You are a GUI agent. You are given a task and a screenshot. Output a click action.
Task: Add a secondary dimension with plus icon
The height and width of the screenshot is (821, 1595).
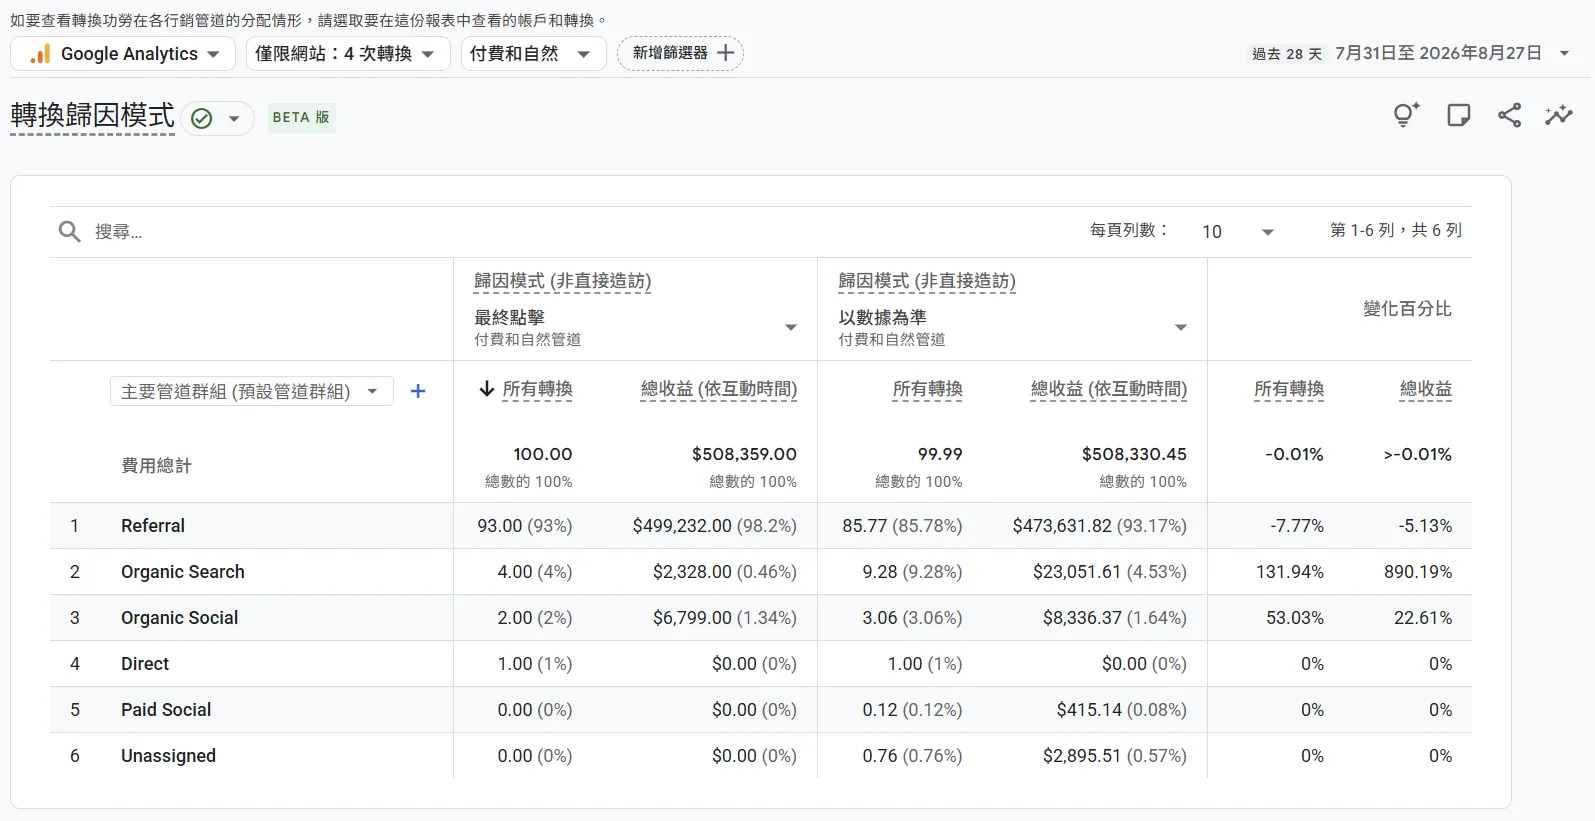click(x=418, y=391)
